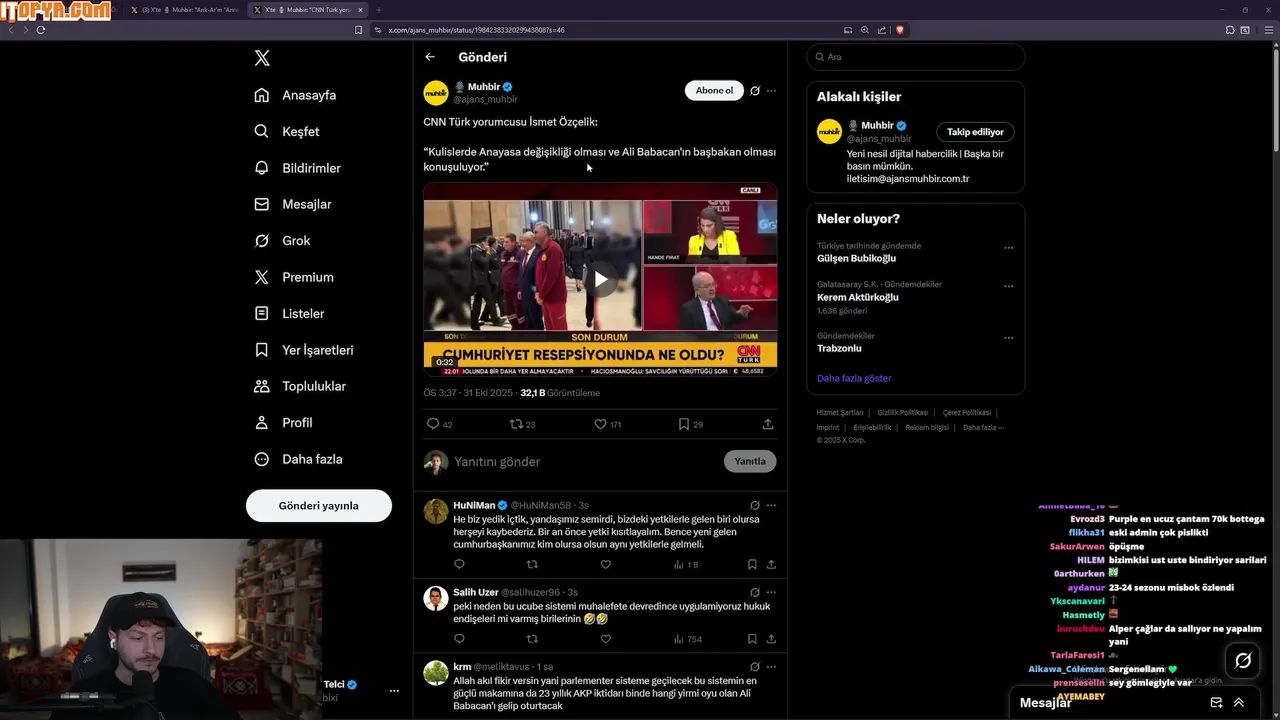Screen dimensions: 1280x720
Task: Open Gizlilik Politikası footer link
Action: point(903,413)
